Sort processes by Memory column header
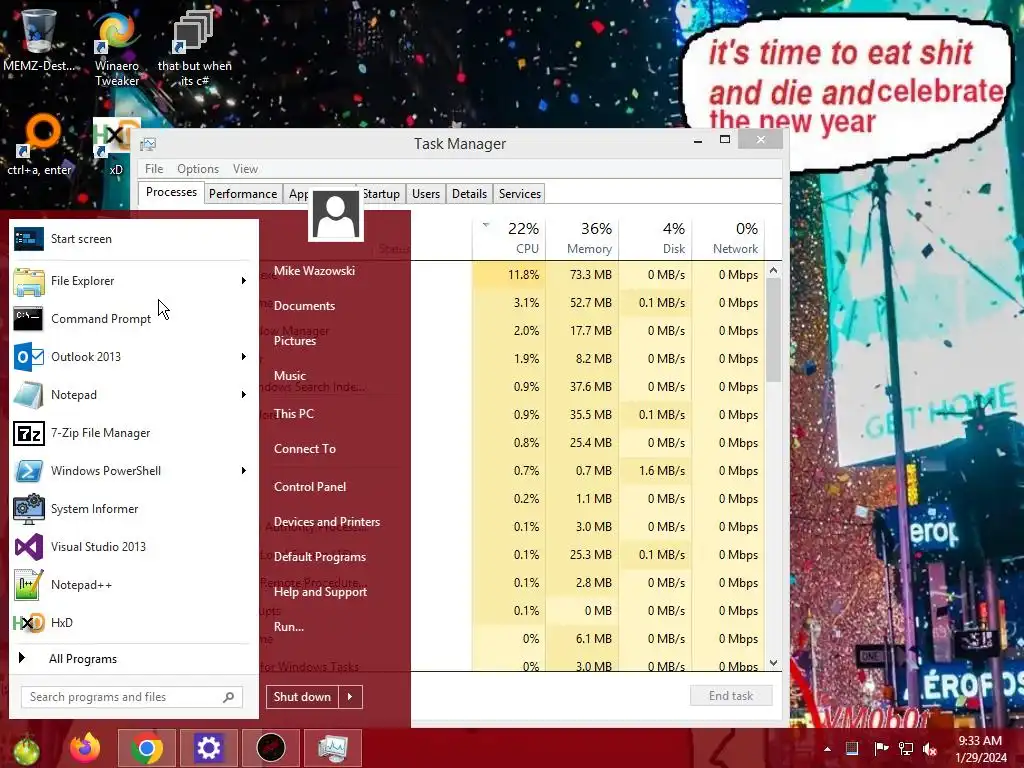The height and width of the screenshot is (768, 1024). click(583, 238)
